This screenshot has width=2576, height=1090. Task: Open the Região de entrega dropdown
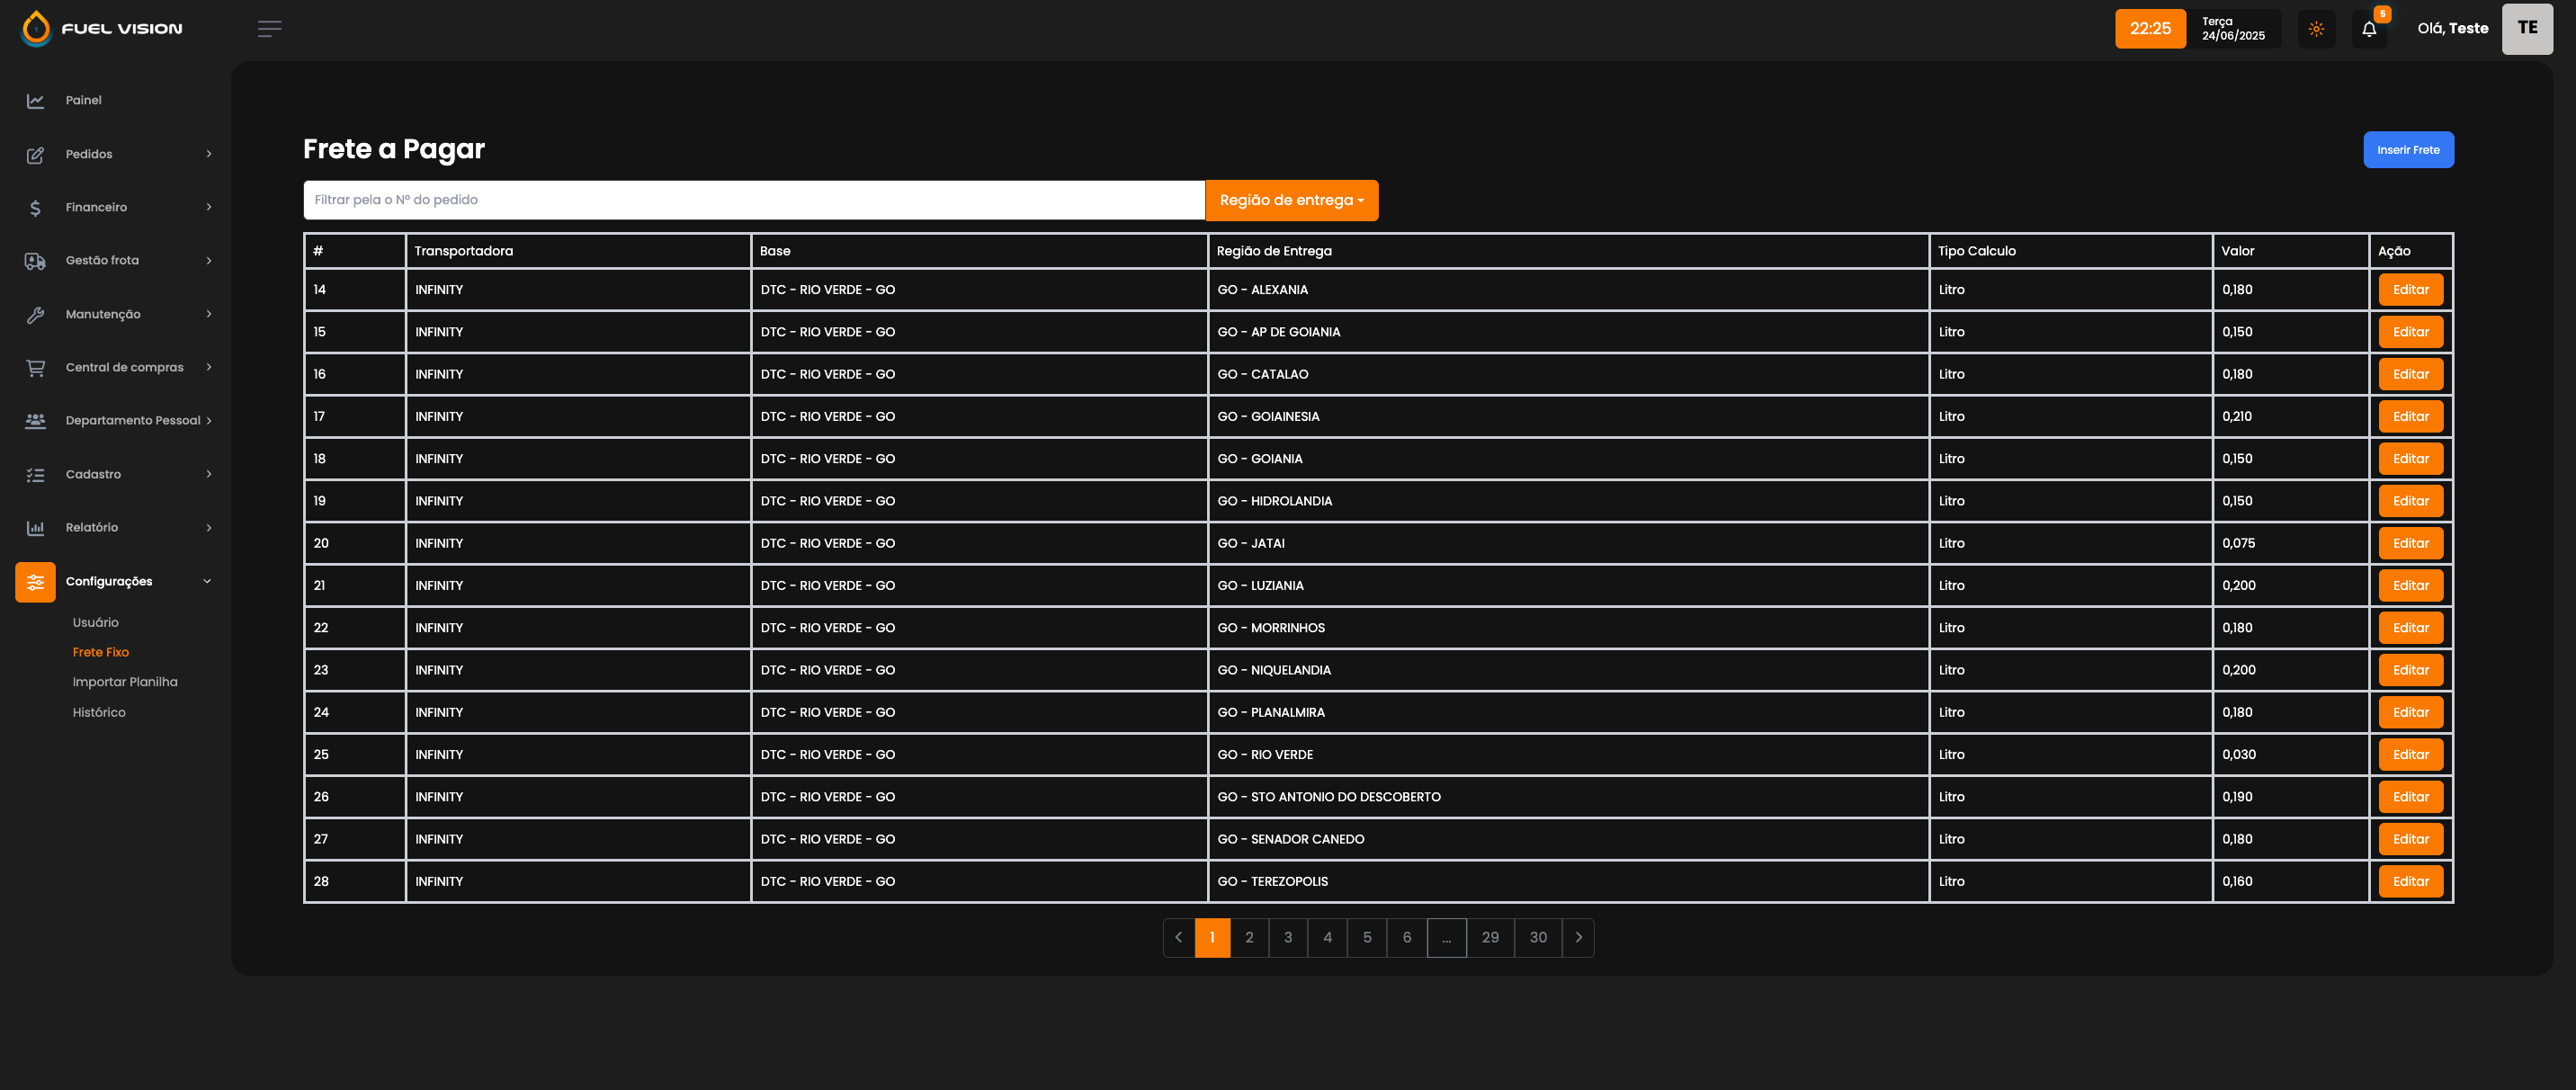[1291, 201]
